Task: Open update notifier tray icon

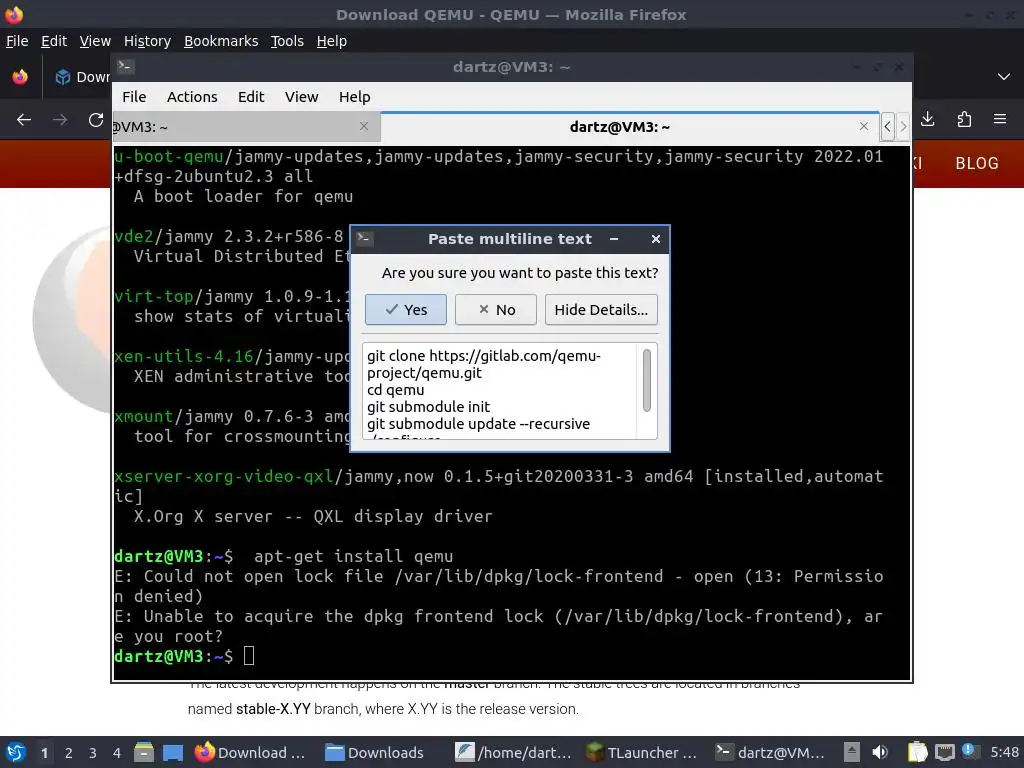Action: point(969,751)
